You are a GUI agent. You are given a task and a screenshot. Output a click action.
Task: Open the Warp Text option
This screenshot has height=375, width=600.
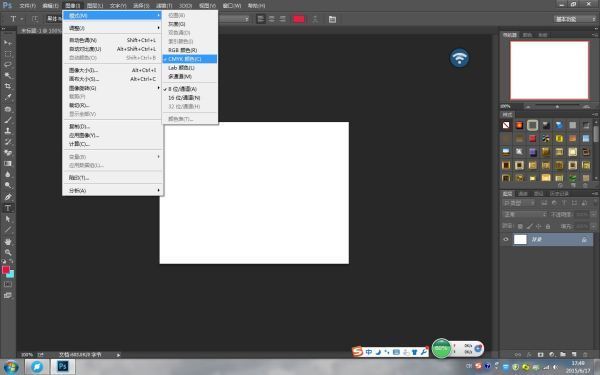[315, 19]
